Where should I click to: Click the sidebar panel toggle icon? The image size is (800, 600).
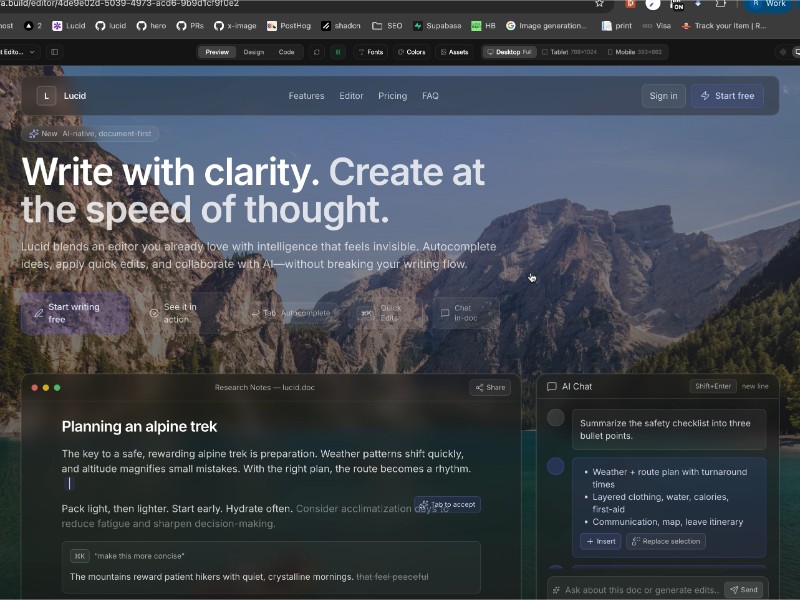coord(54,52)
